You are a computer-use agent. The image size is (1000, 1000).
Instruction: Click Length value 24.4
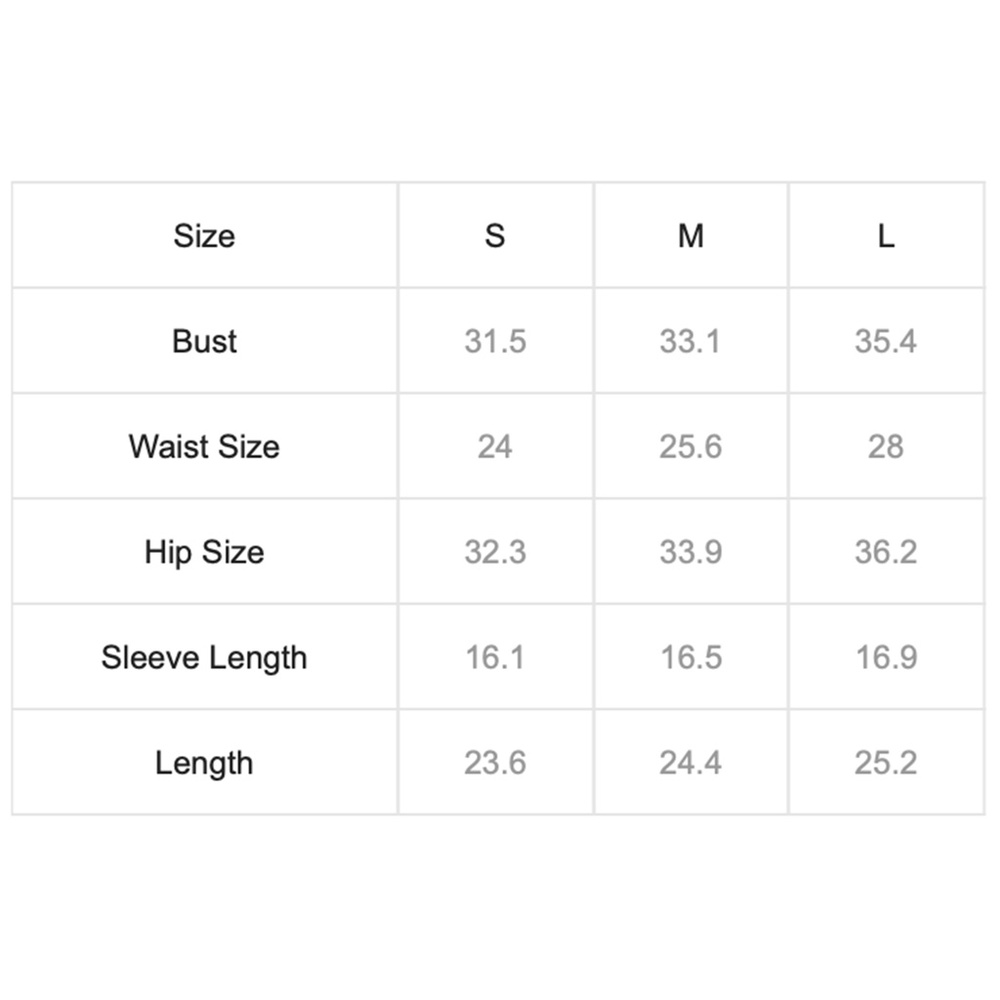[690, 763]
